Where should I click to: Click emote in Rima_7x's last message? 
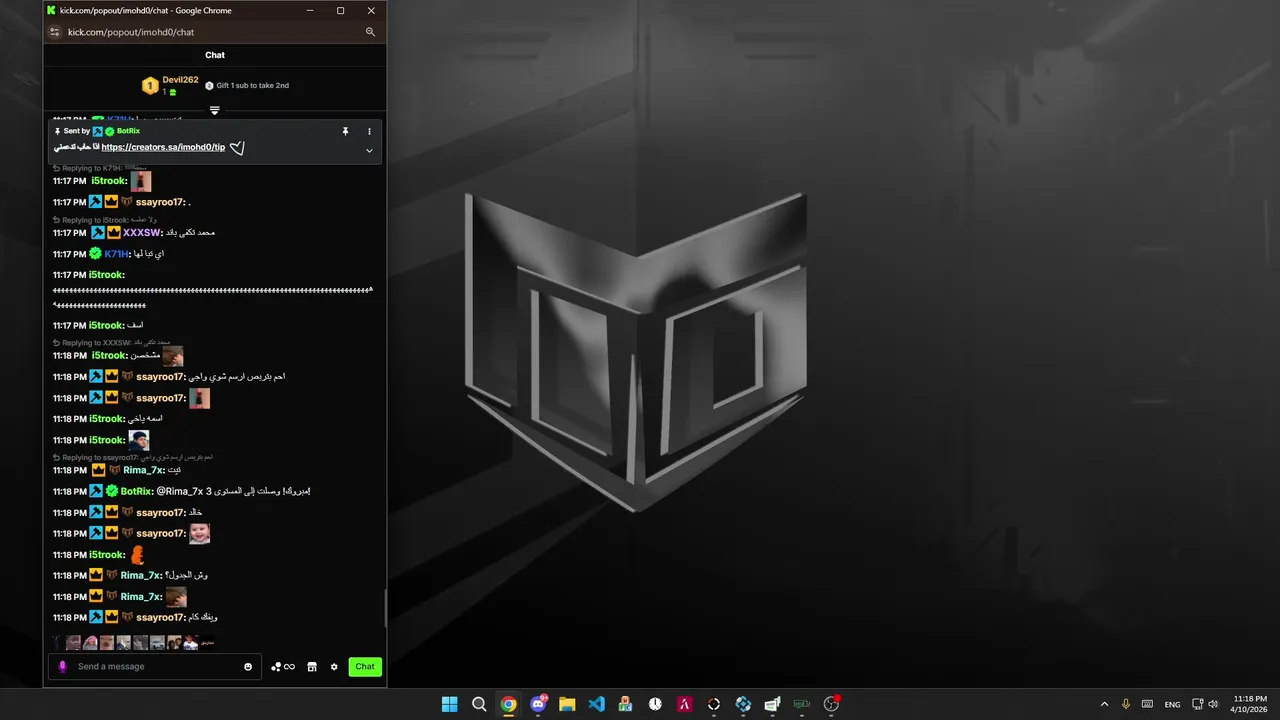[x=176, y=597]
